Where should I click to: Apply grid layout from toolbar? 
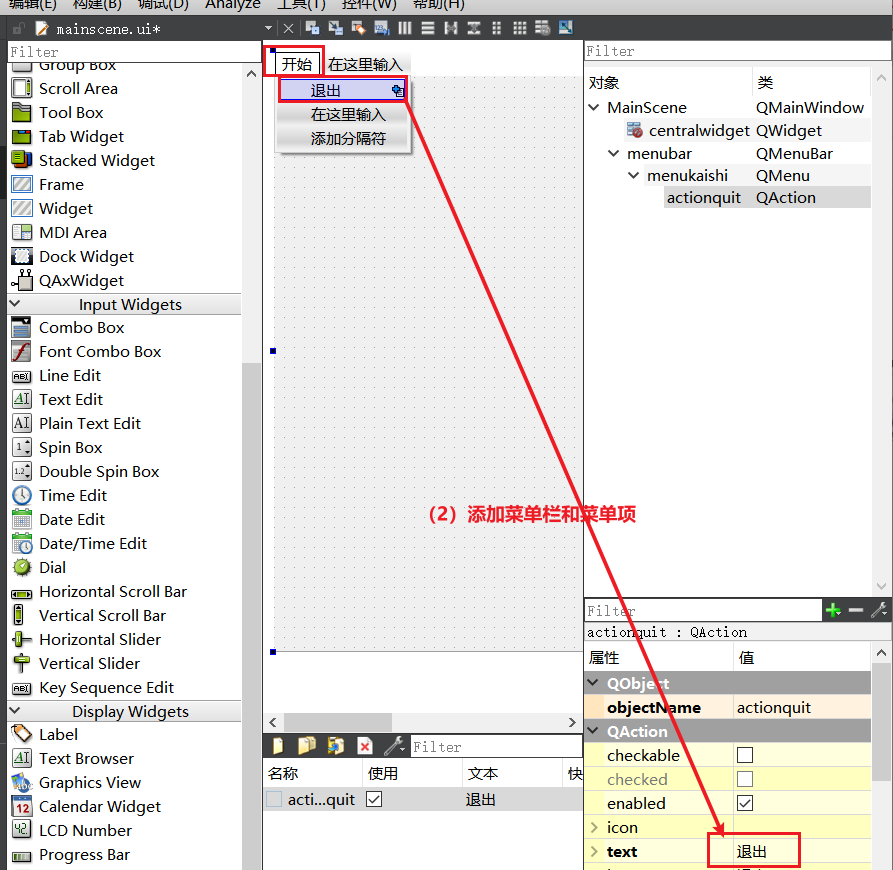tap(519, 27)
